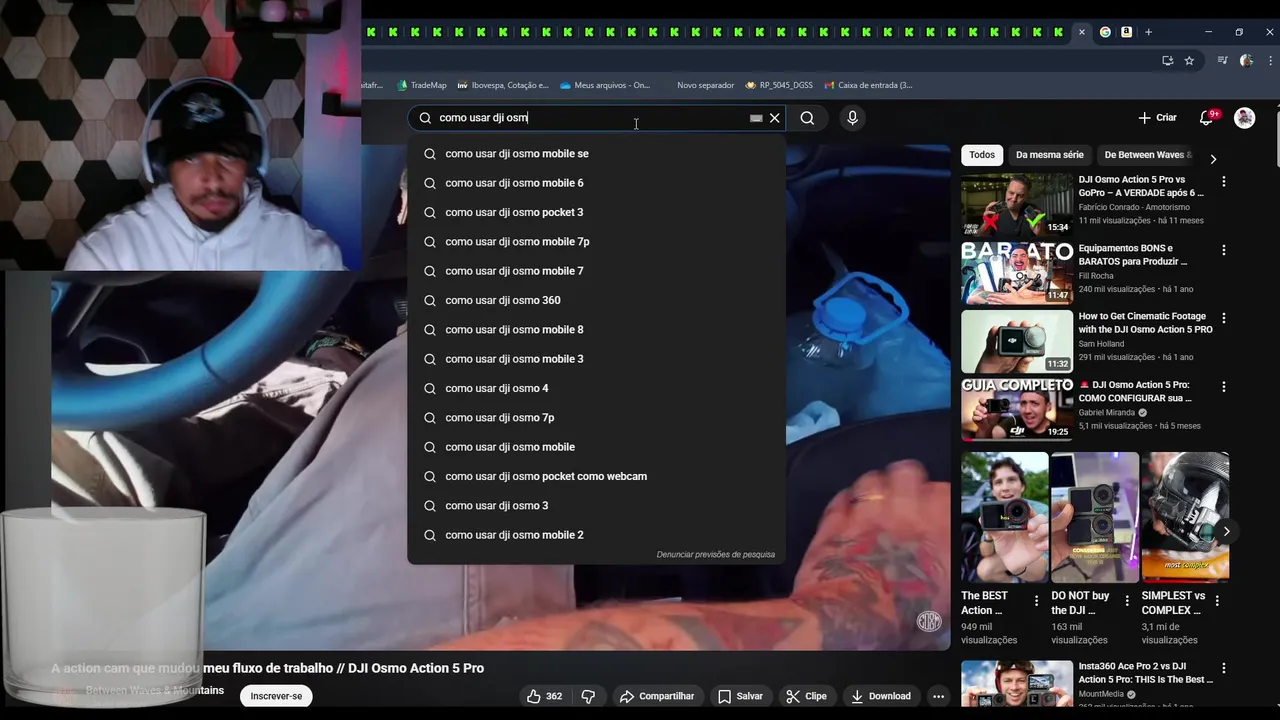
Task: Click the Criar button
Action: [1157, 118]
